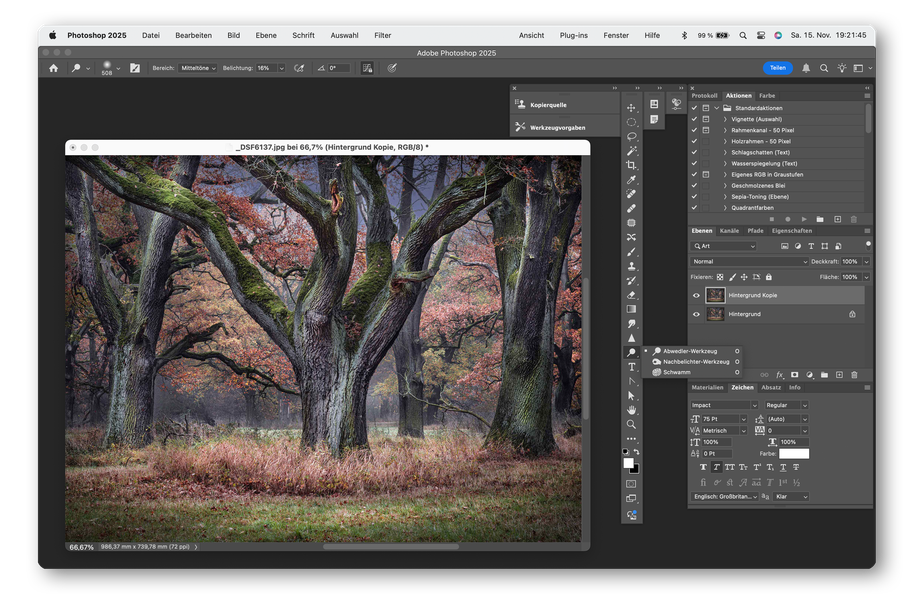The height and width of the screenshot is (601, 910).
Task: Open the Impact font family dropdown
Action: [x=724, y=405]
